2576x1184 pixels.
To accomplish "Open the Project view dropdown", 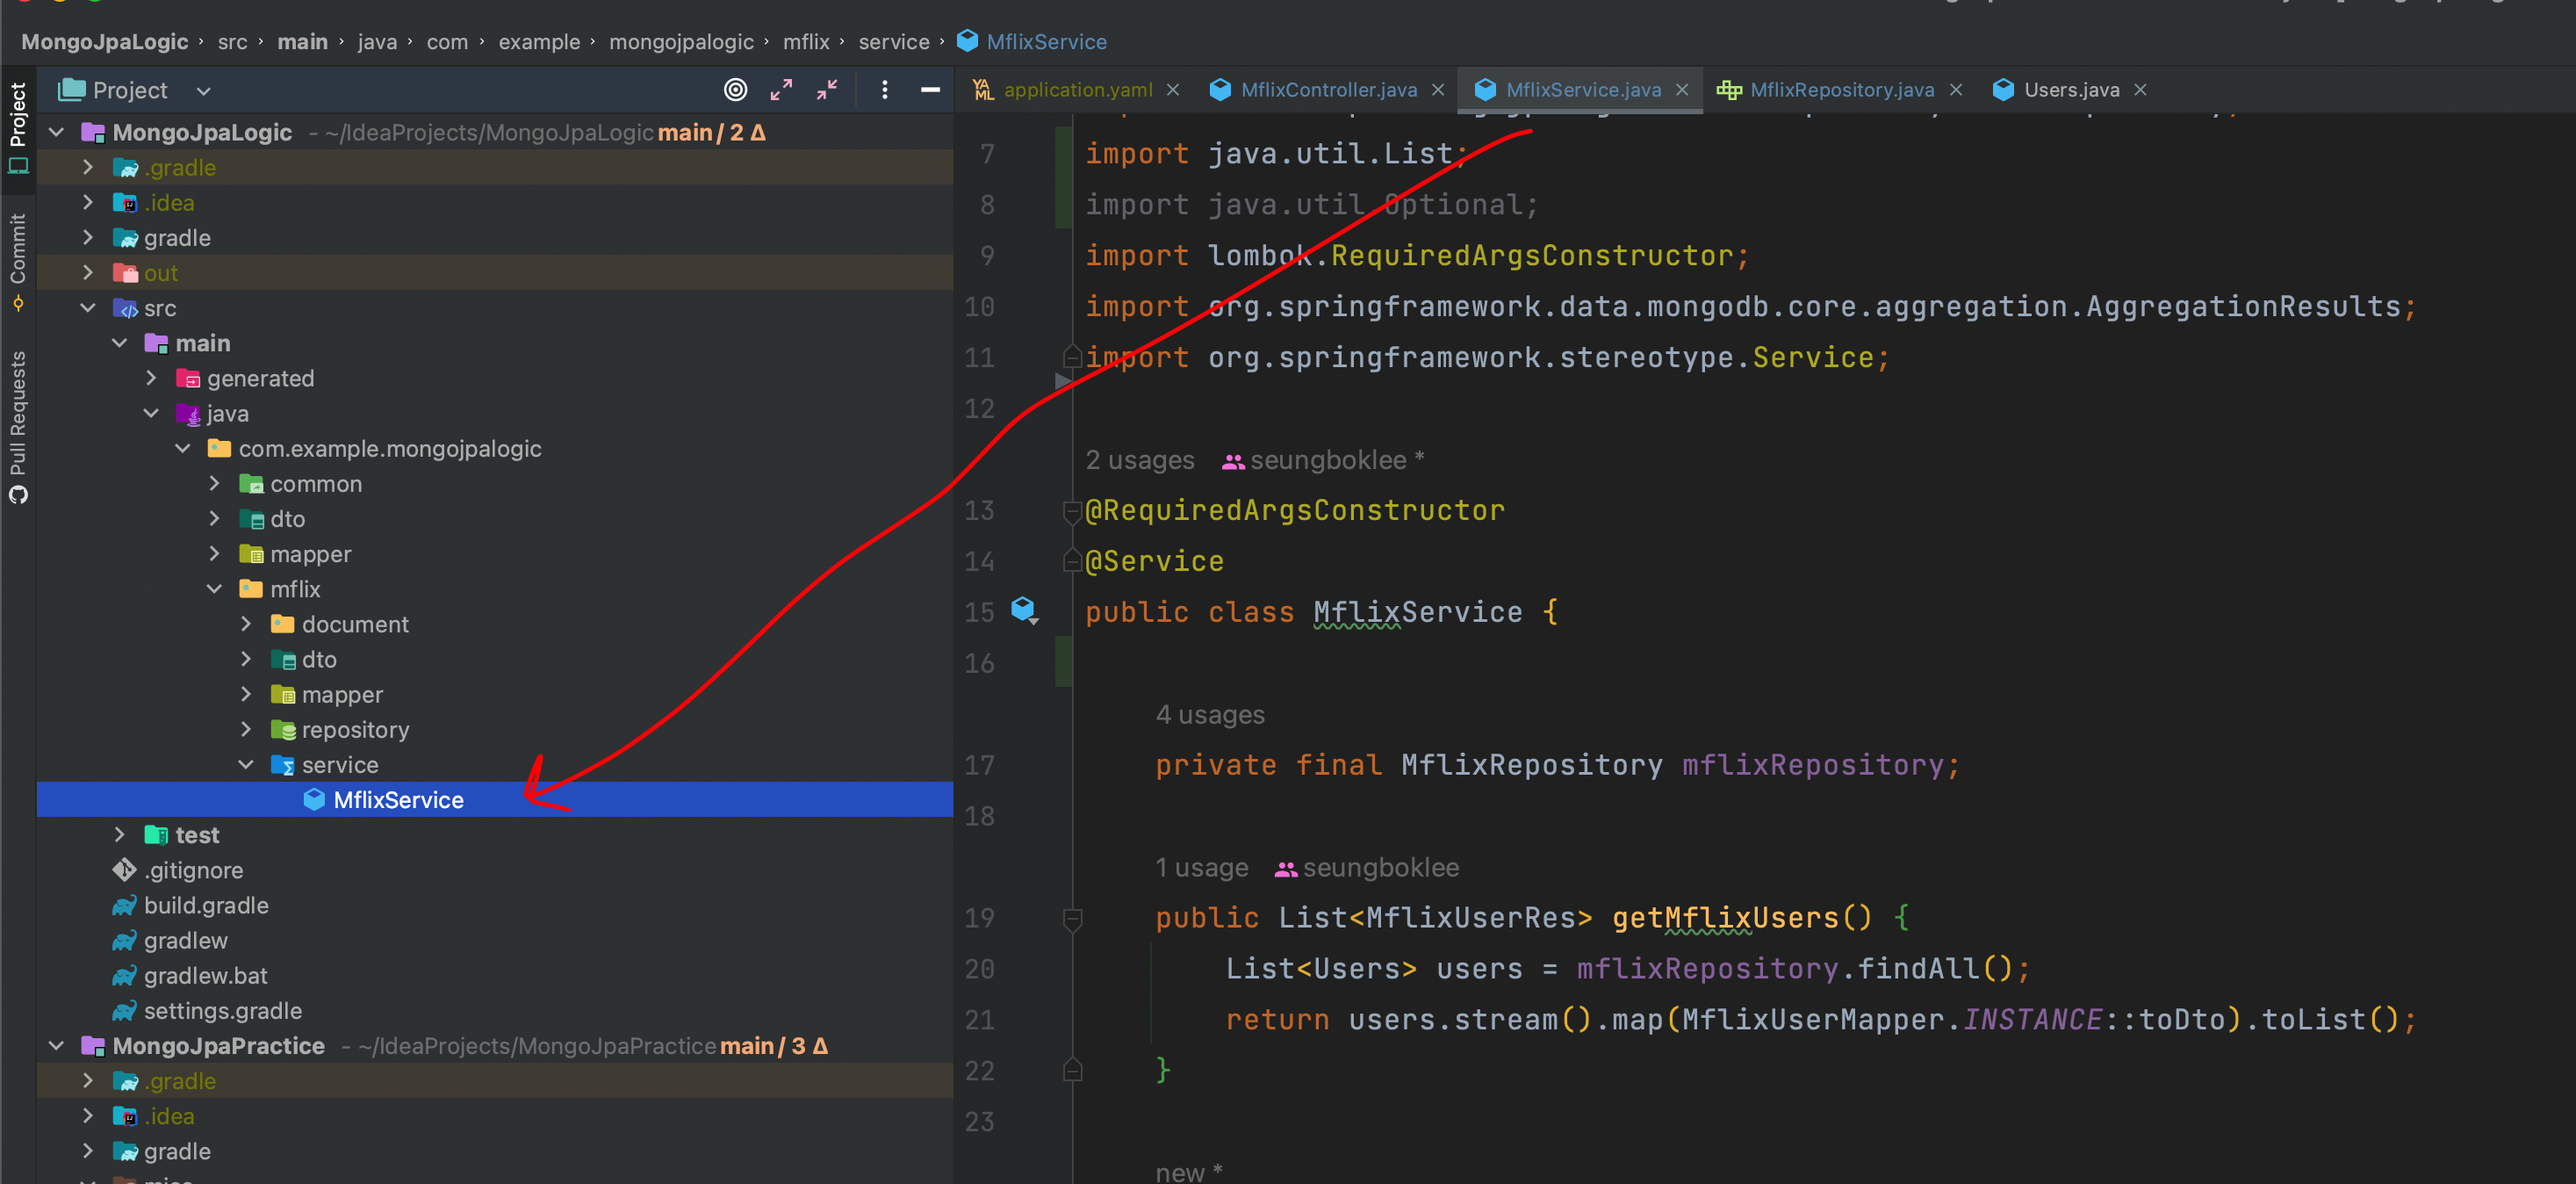I will (x=204, y=91).
